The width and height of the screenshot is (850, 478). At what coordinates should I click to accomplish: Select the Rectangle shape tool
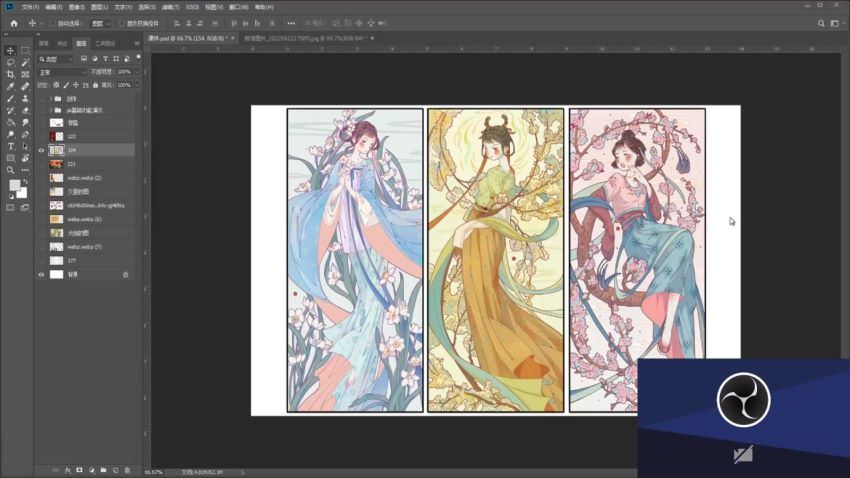(10, 158)
